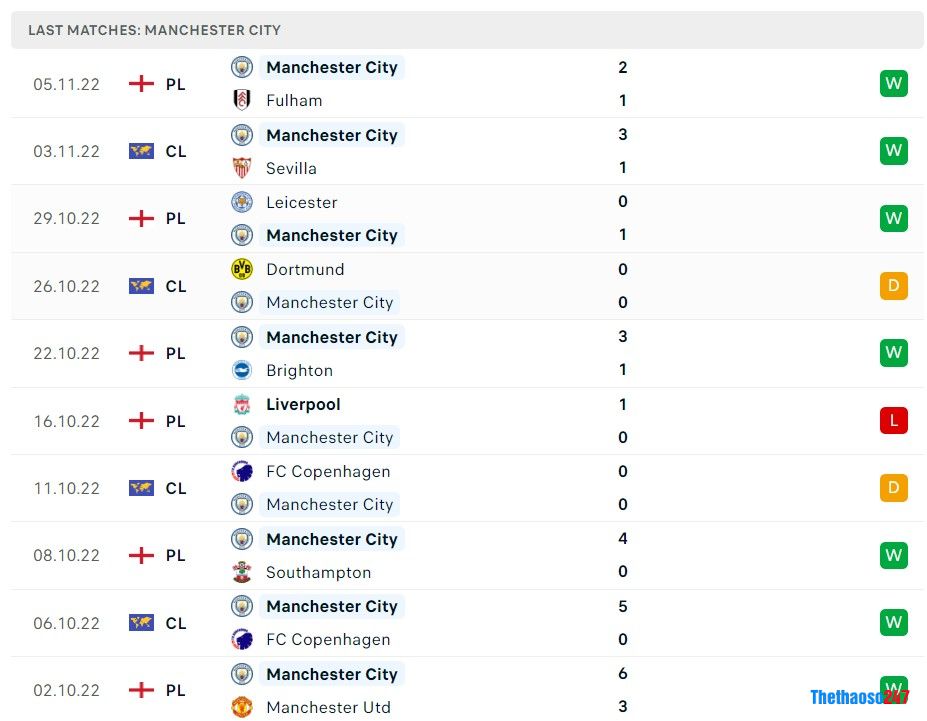Image resolution: width=927 pixels, height=721 pixels.
Task: Click the 08.10.22 Southampton match date
Action: [67, 556]
